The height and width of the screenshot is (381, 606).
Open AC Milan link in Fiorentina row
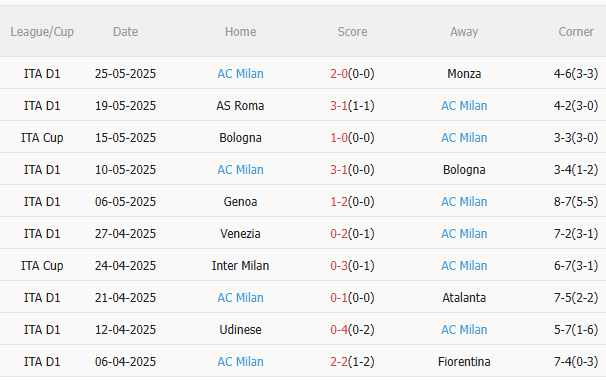click(x=240, y=362)
